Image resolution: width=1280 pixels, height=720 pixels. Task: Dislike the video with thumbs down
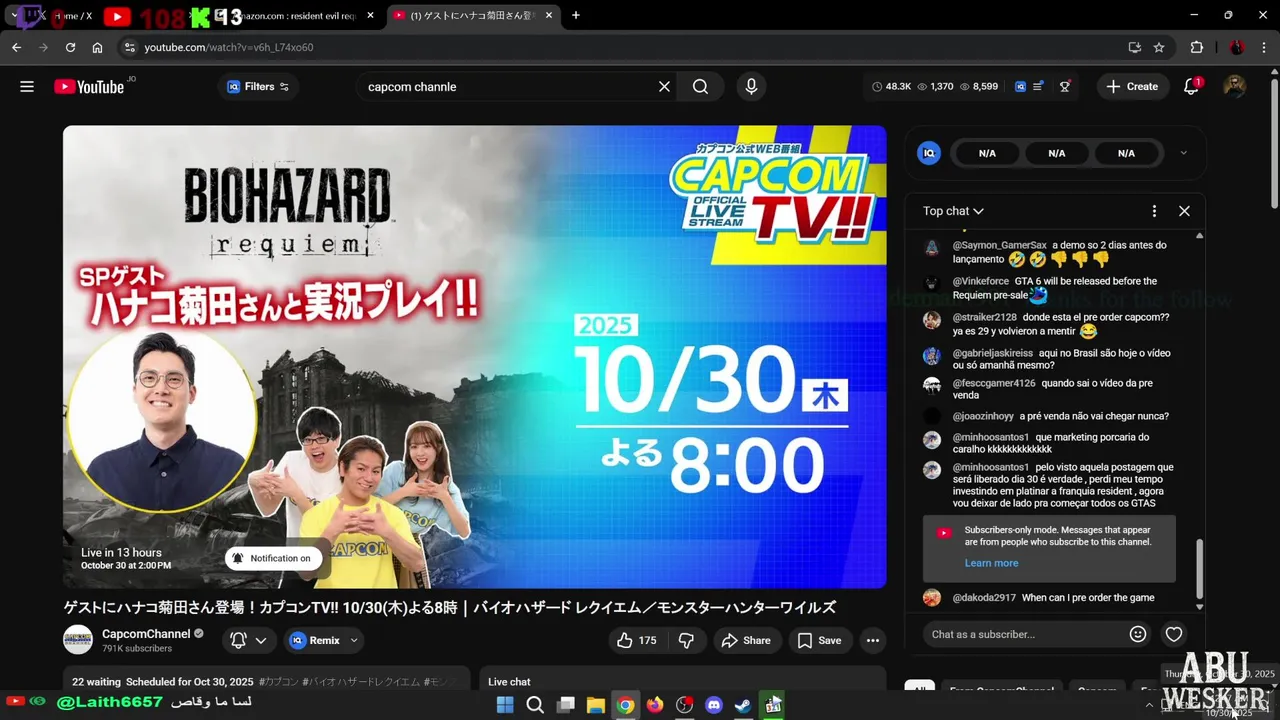tap(686, 640)
